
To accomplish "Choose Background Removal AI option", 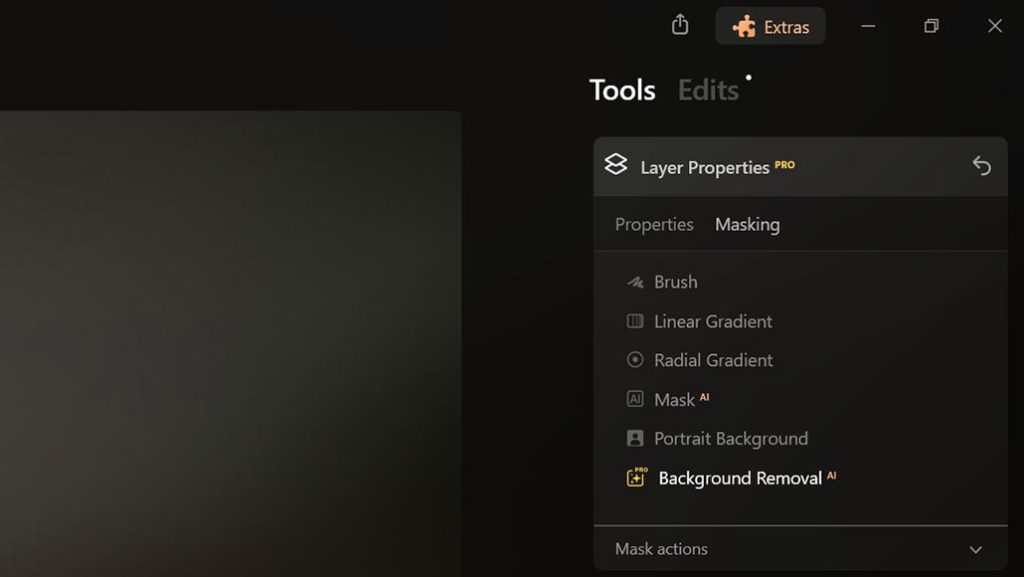I will (747, 478).
